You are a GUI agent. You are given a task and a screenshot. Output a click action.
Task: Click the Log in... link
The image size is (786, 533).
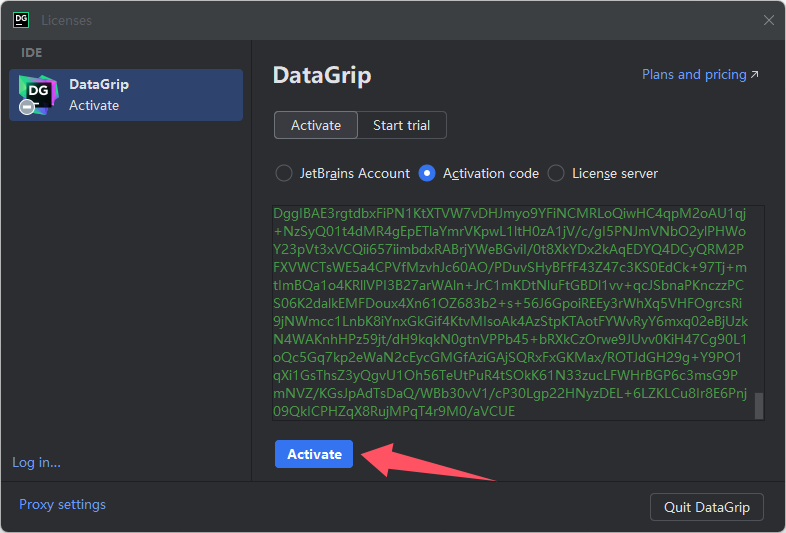pyautogui.click(x=36, y=462)
